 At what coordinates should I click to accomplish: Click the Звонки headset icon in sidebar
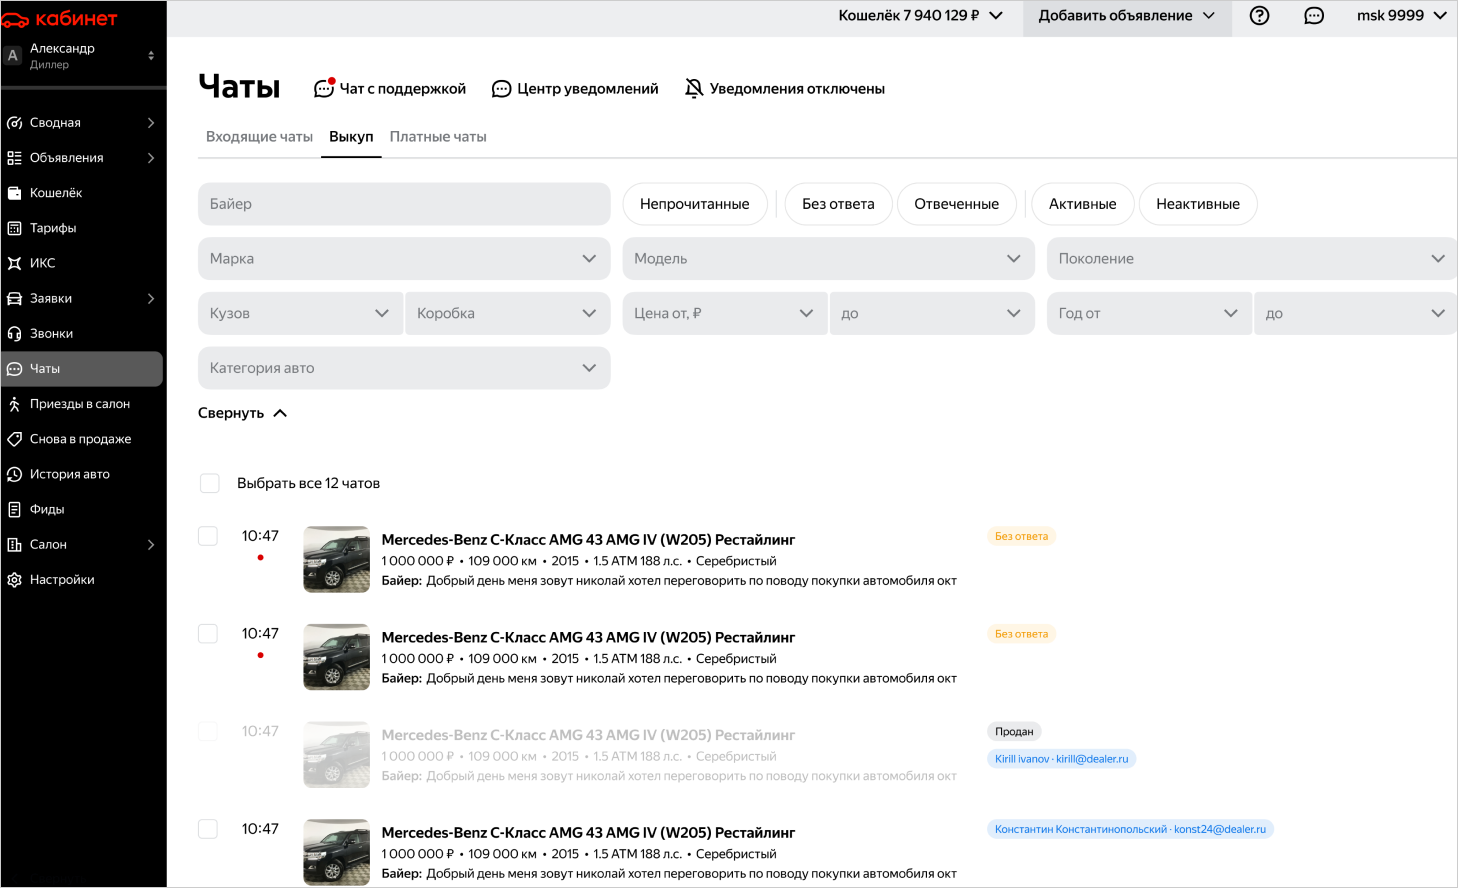[x=14, y=334]
